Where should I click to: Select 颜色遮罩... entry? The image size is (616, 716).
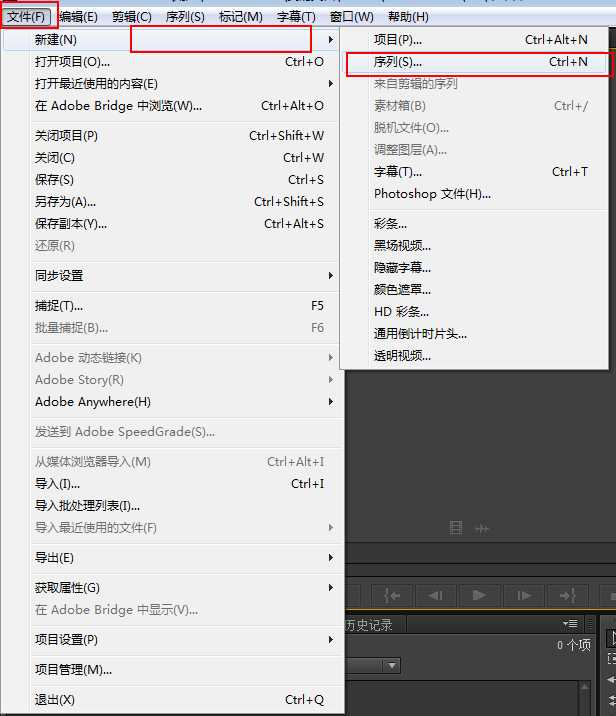pyautogui.click(x=474, y=290)
